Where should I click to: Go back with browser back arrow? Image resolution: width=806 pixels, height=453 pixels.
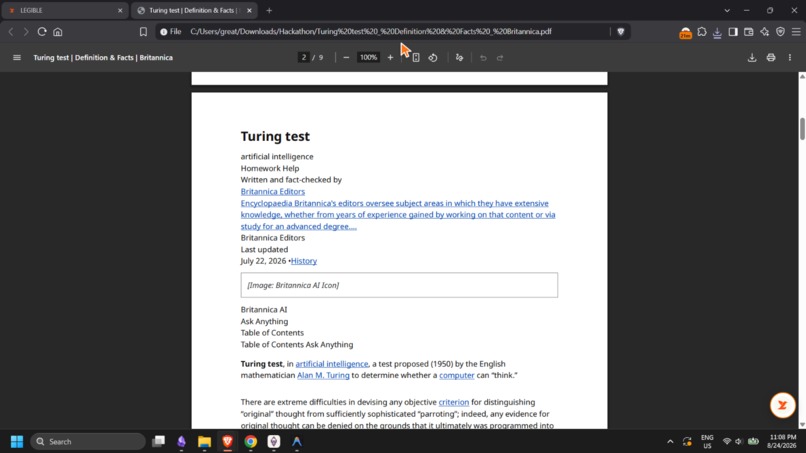click(11, 32)
